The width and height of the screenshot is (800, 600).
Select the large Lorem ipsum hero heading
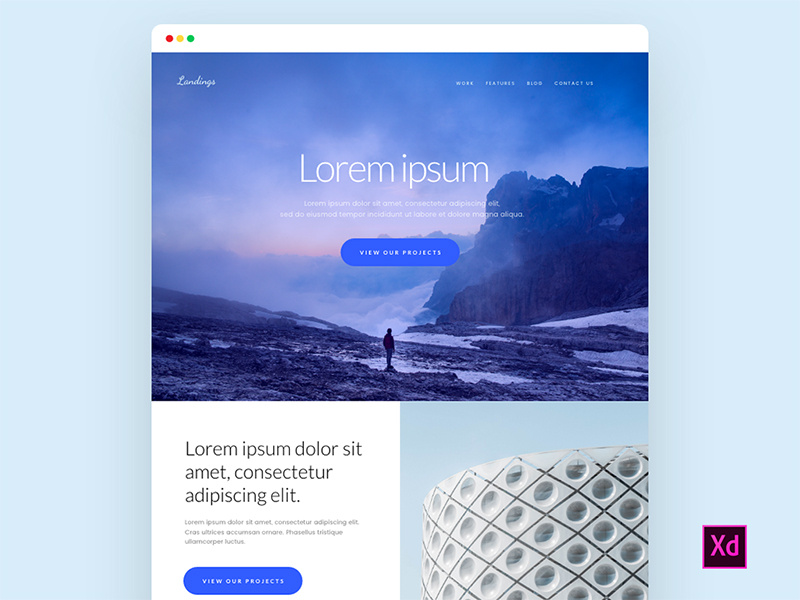(x=394, y=169)
